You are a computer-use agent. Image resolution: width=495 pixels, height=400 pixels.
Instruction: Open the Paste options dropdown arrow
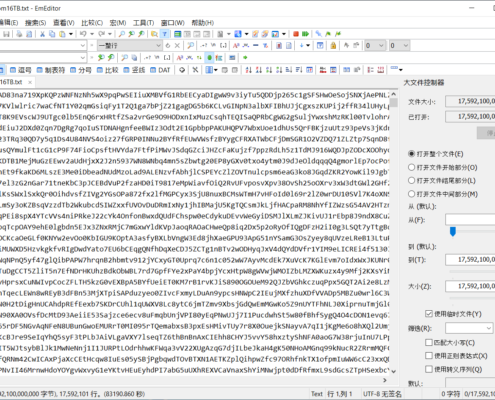click(71, 34)
